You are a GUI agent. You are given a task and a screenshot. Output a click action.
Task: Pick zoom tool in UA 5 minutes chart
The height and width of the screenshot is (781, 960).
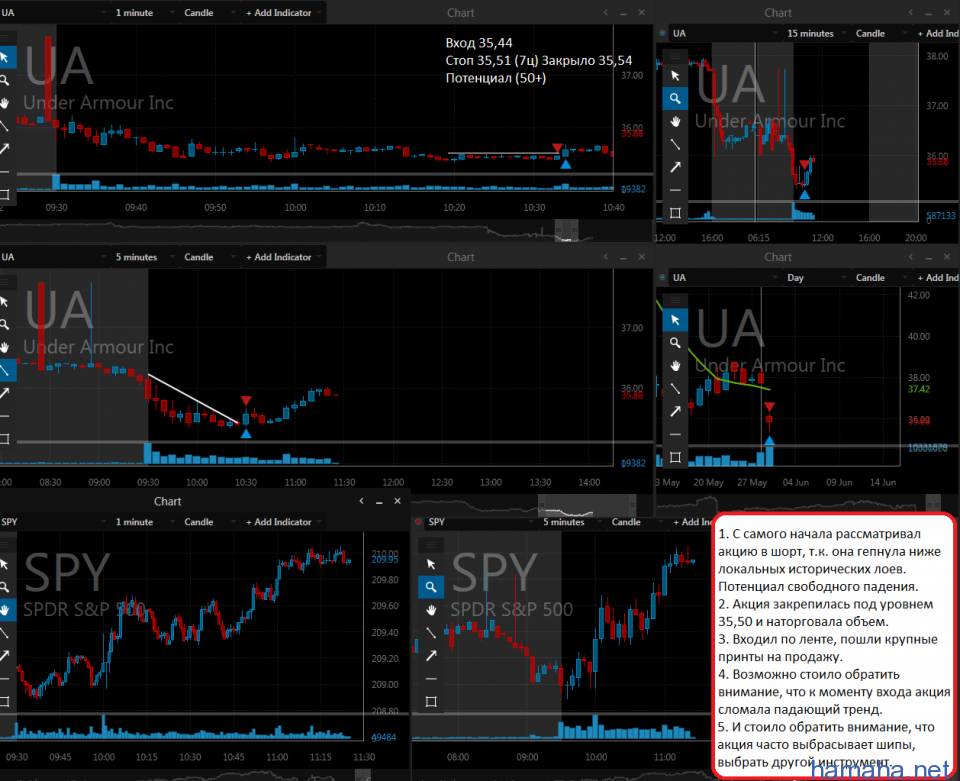coord(4,324)
